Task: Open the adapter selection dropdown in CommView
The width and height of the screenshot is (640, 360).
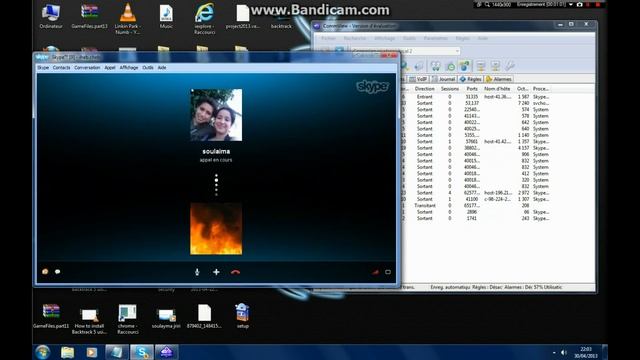Action: (457, 51)
